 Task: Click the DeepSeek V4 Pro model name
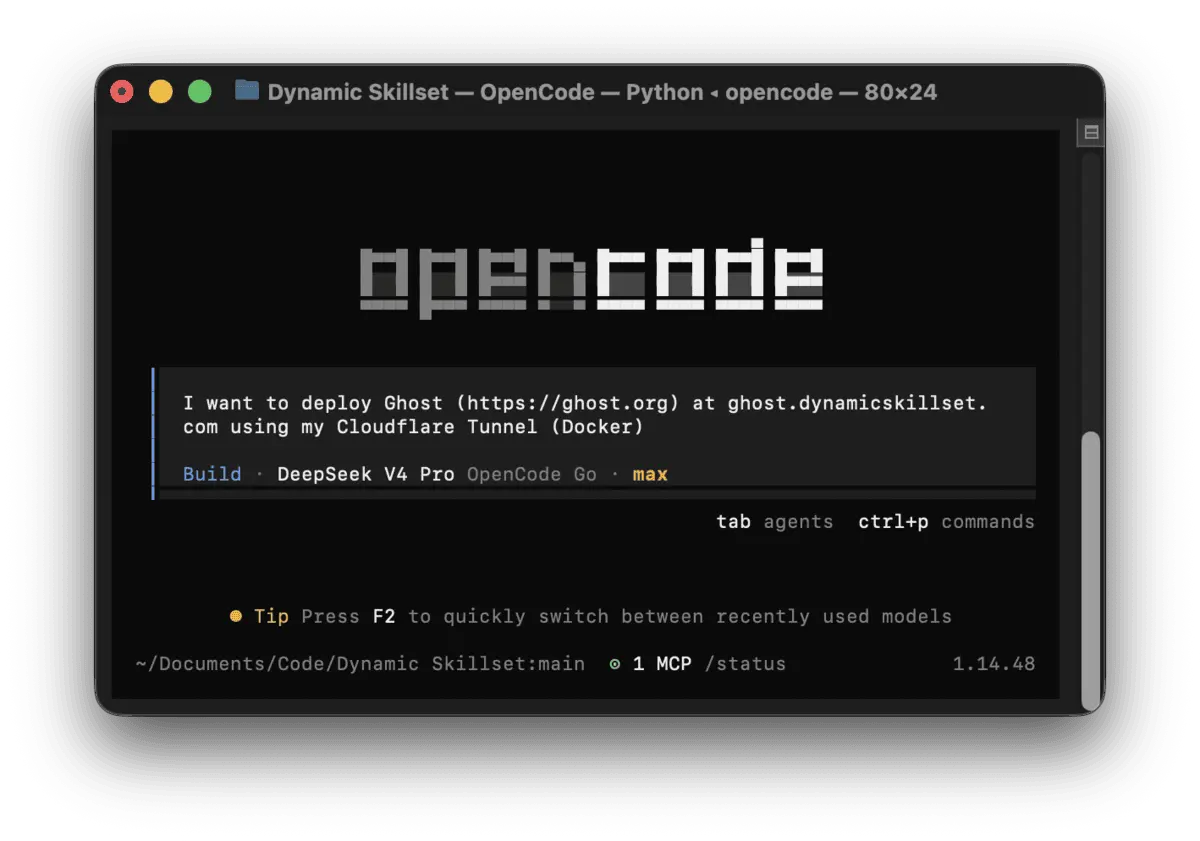[x=366, y=474]
